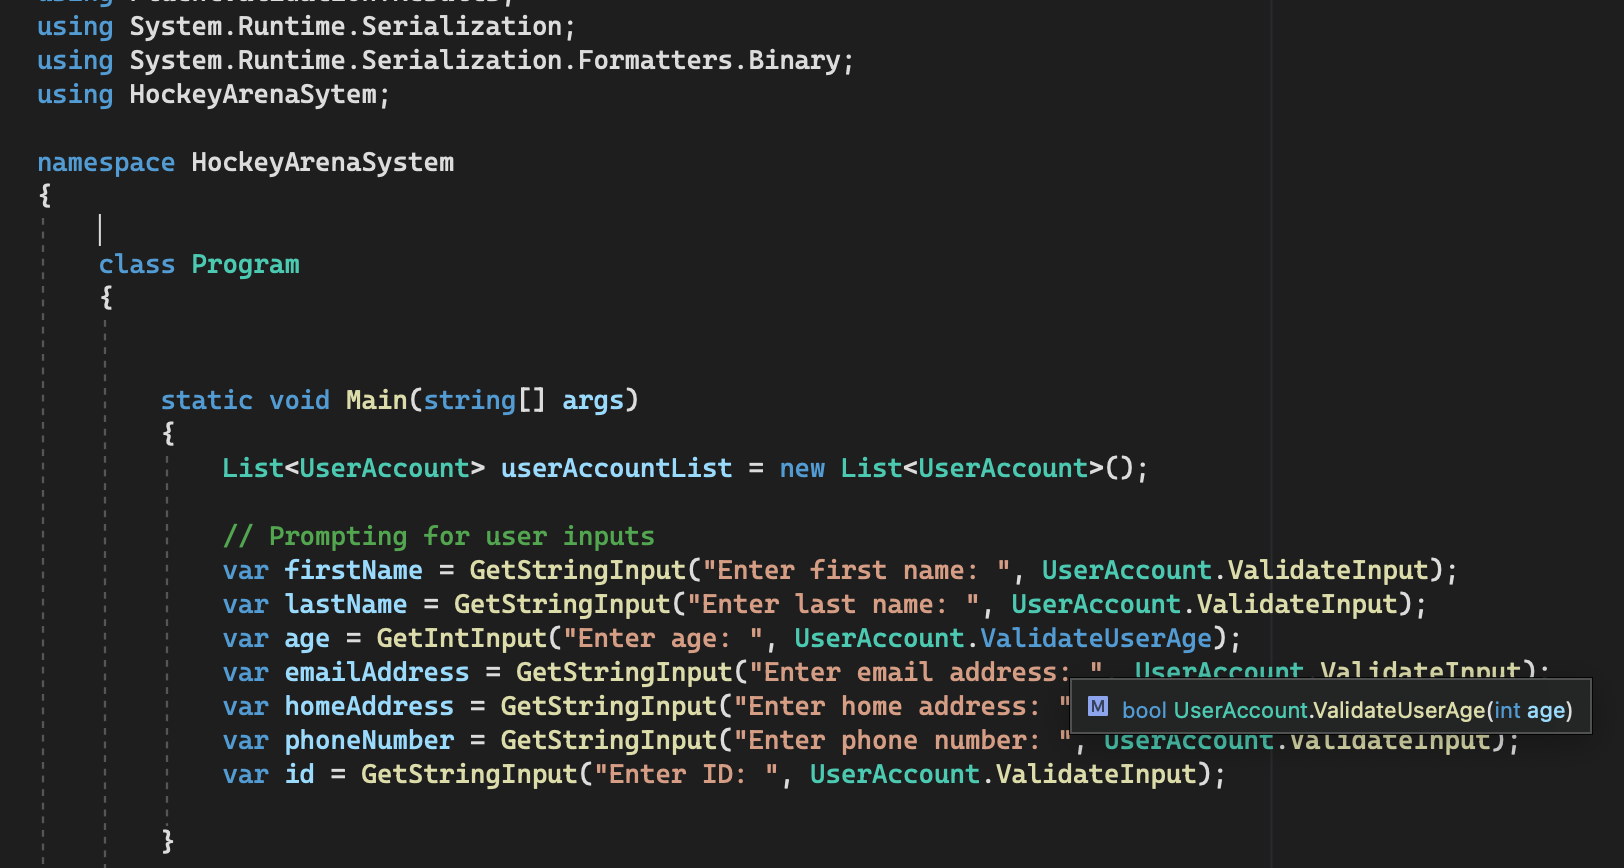Screen dimensions: 1624x868
Task: Click the 'class' keyword
Action: click(137, 265)
